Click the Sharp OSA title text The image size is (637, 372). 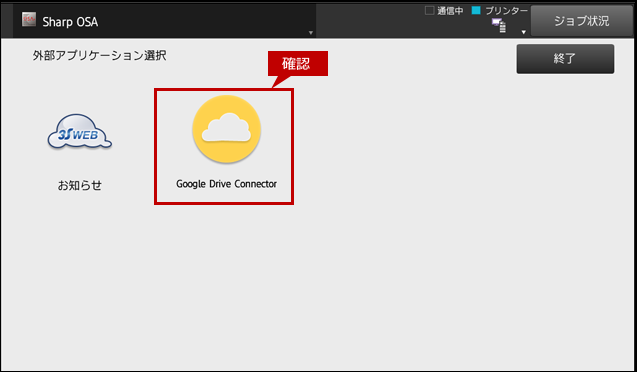click(x=70, y=22)
